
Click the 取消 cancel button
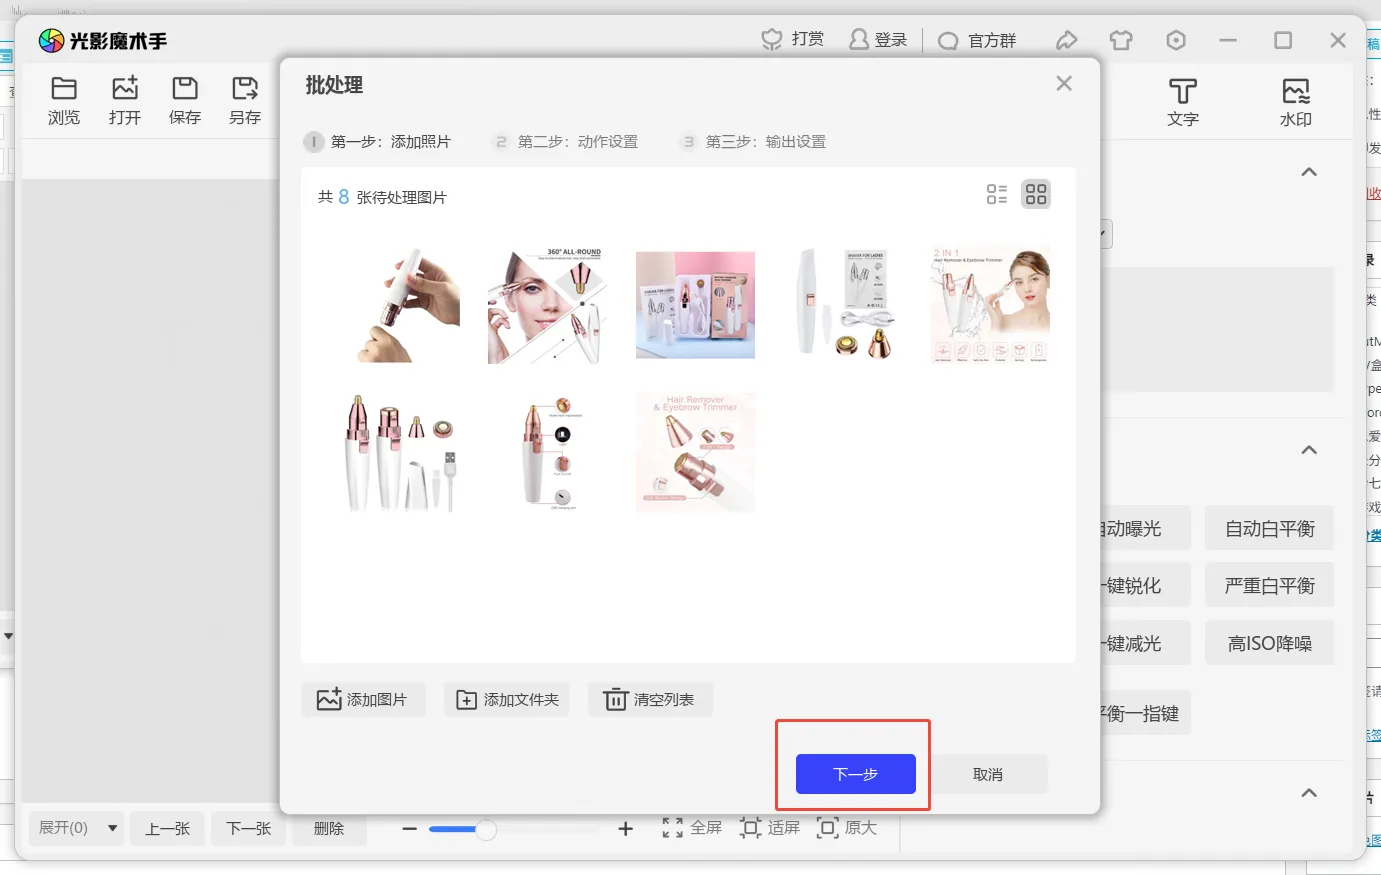(x=988, y=774)
